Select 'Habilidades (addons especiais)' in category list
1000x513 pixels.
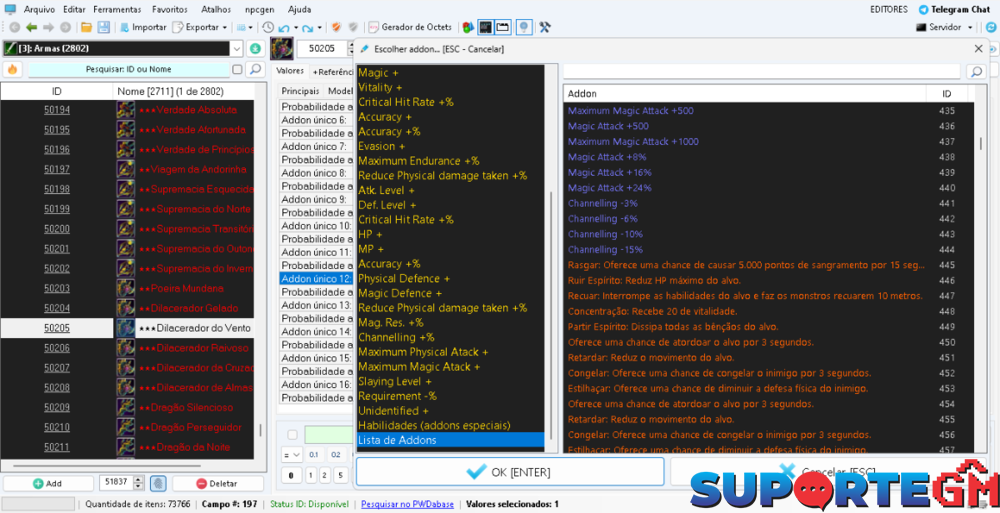(434, 425)
